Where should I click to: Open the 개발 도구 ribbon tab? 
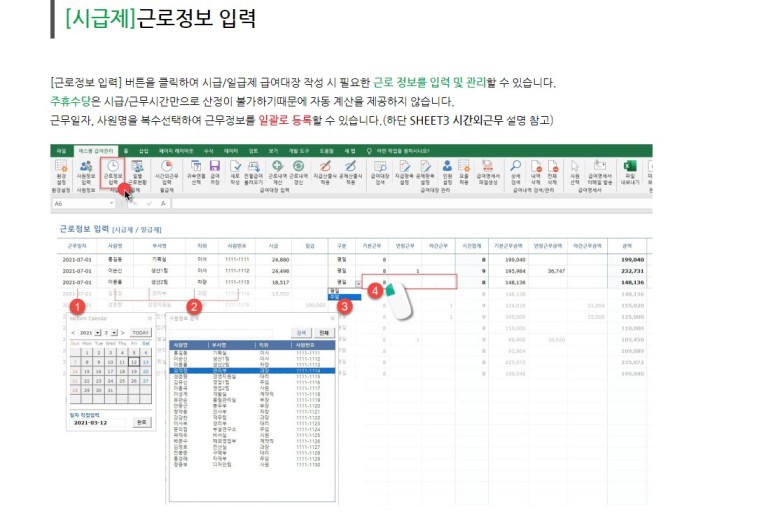(x=299, y=151)
